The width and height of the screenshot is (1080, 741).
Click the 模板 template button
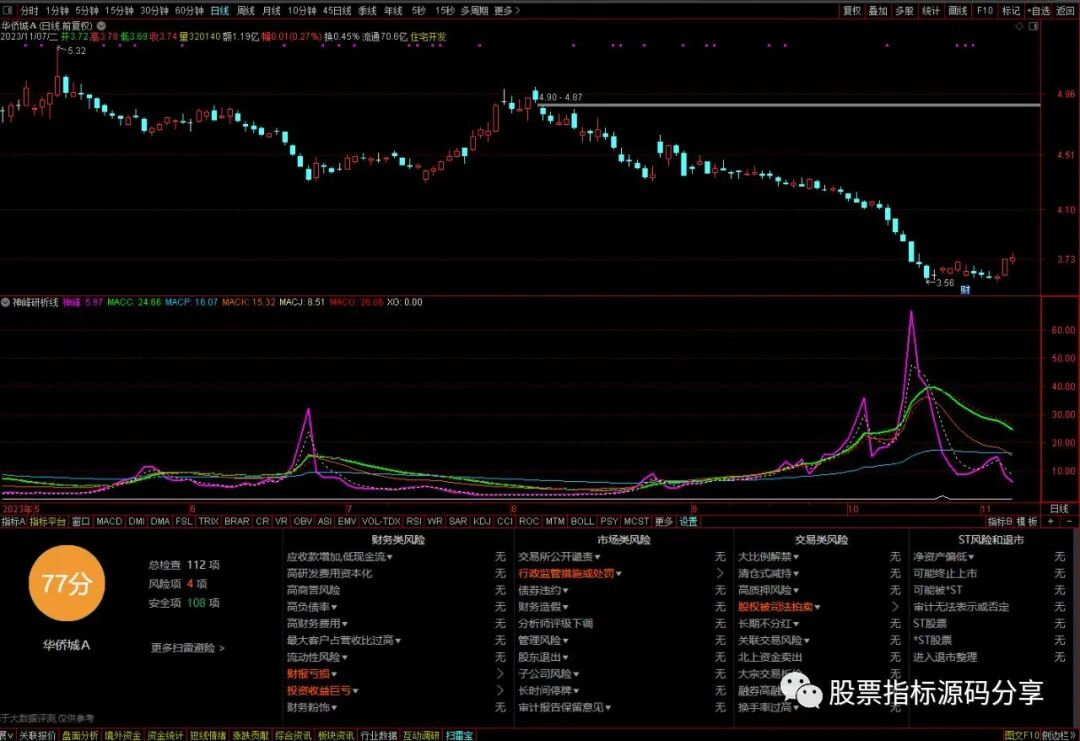point(1027,521)
